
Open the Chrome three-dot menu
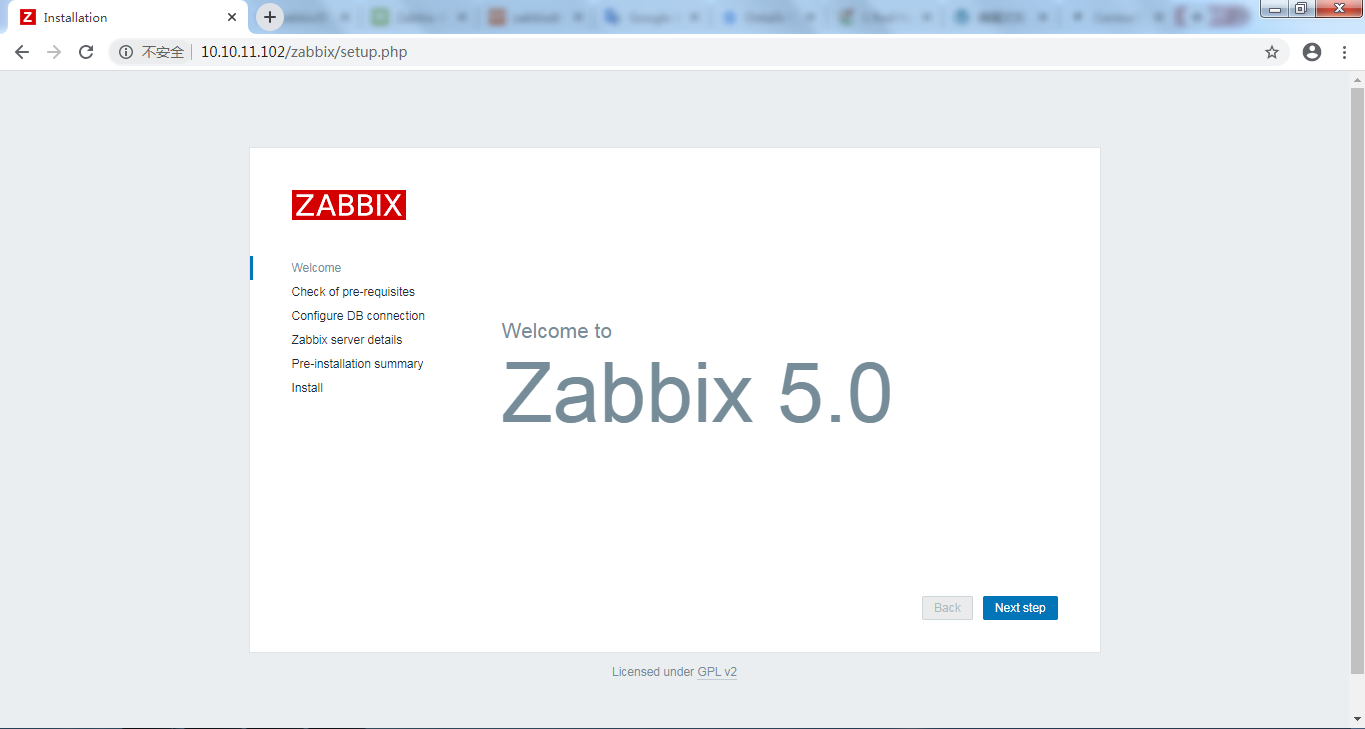1344,52
